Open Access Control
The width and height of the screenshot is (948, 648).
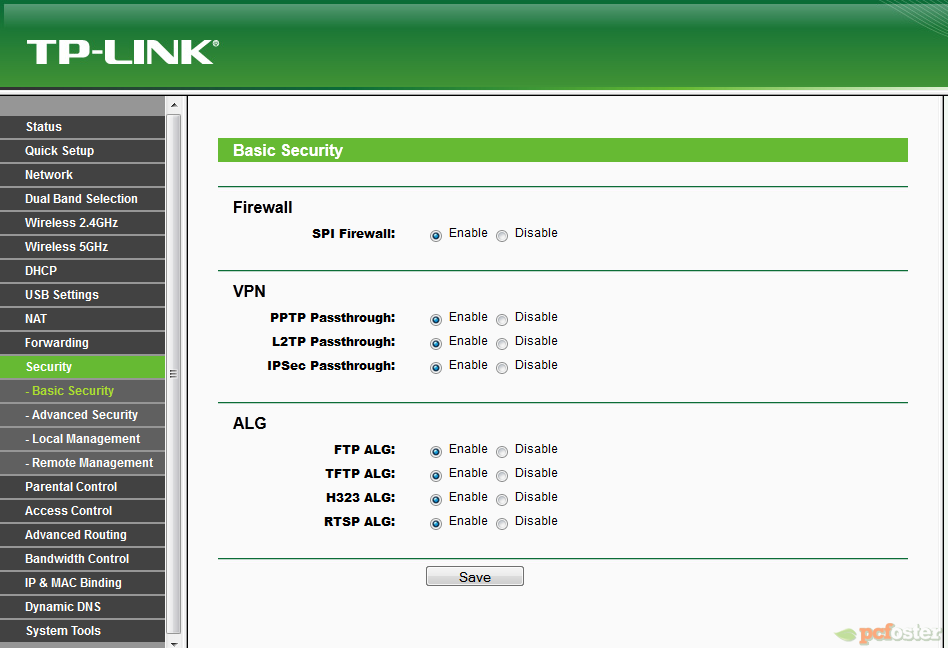pyautogui.click(x=82, y=511)
